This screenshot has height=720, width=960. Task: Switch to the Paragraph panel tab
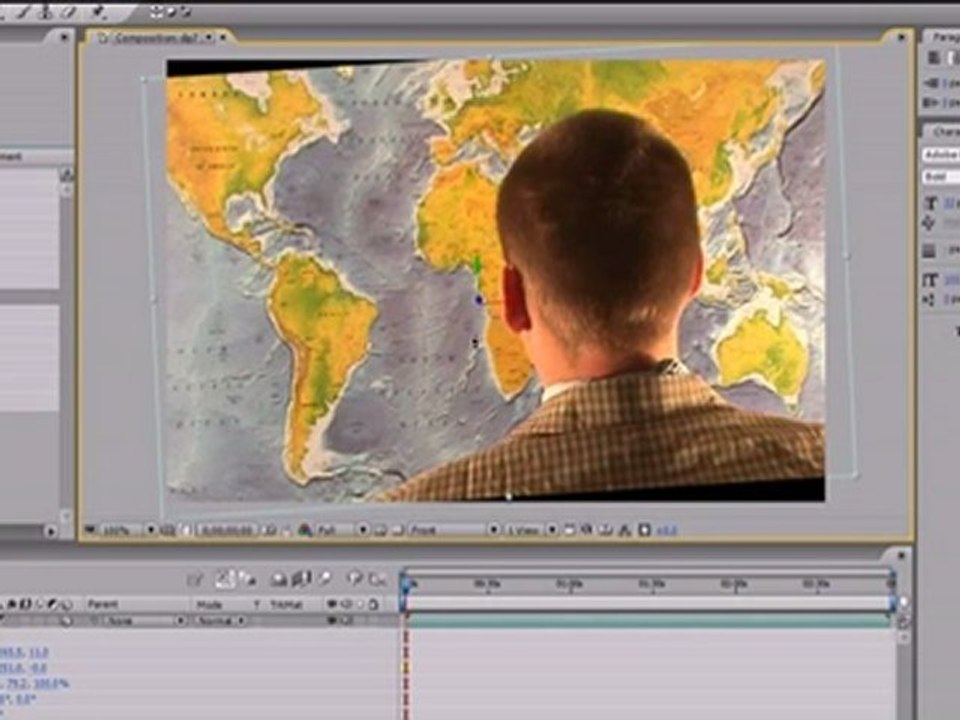(x=945, y=37)
